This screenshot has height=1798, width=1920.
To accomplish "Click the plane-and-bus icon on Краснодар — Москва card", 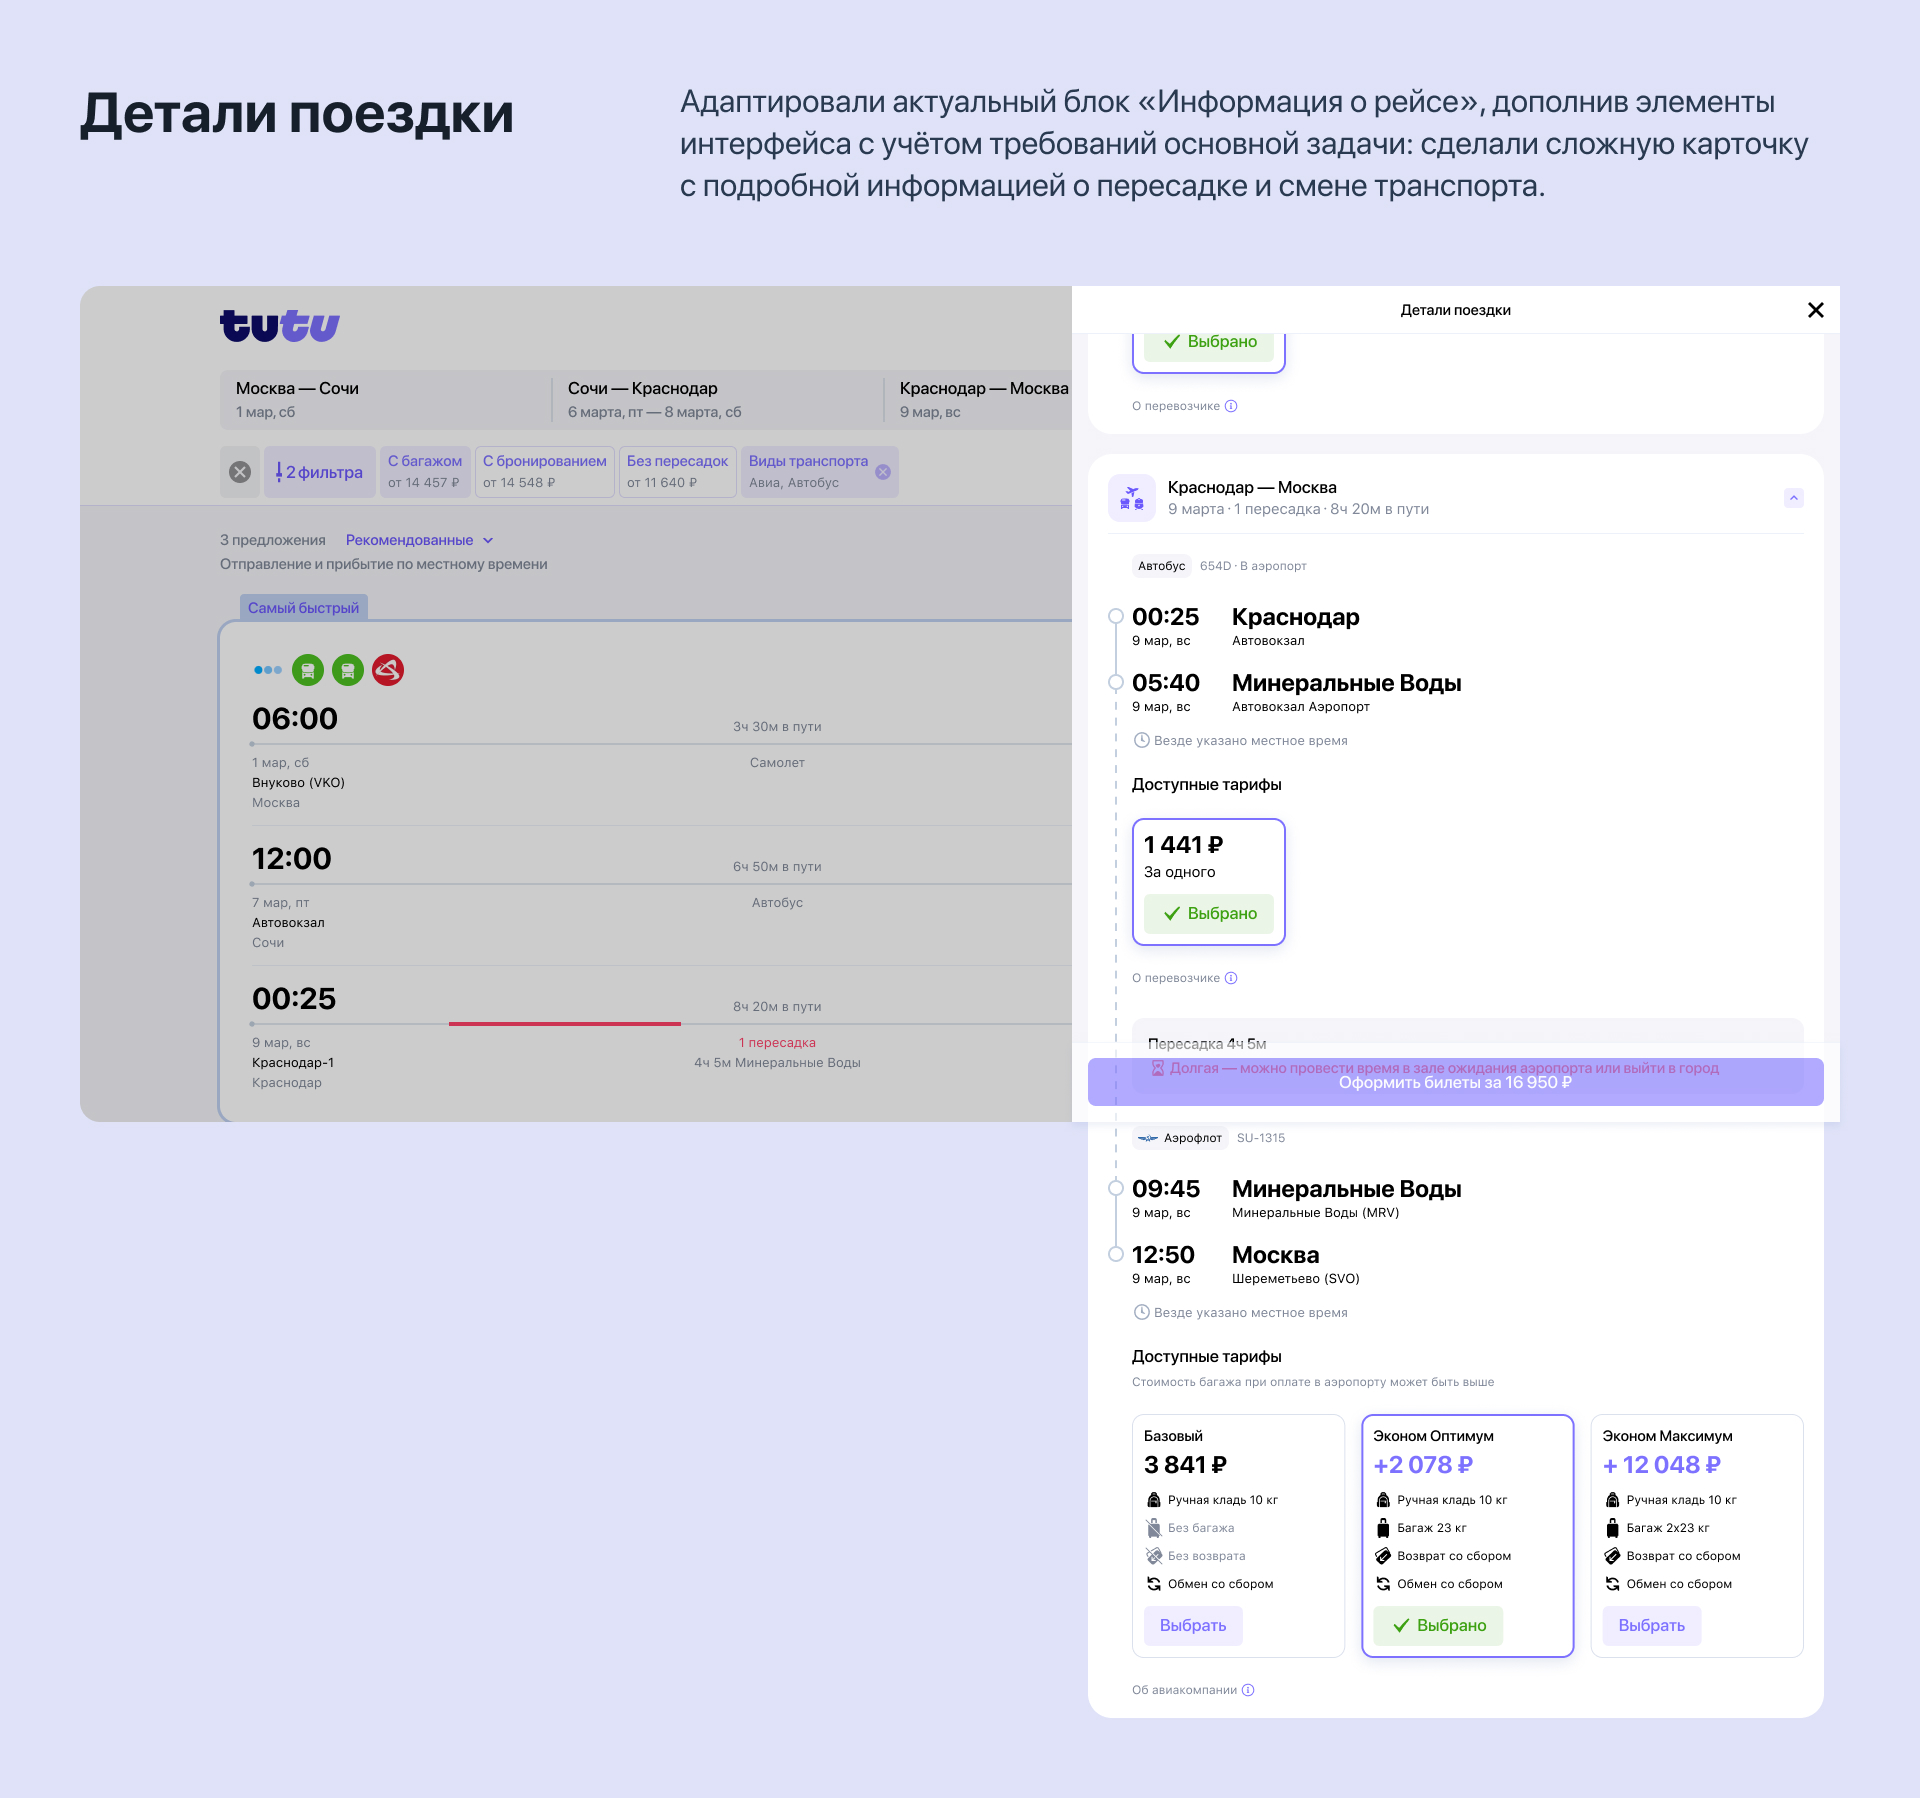I will coord(1131,497).
